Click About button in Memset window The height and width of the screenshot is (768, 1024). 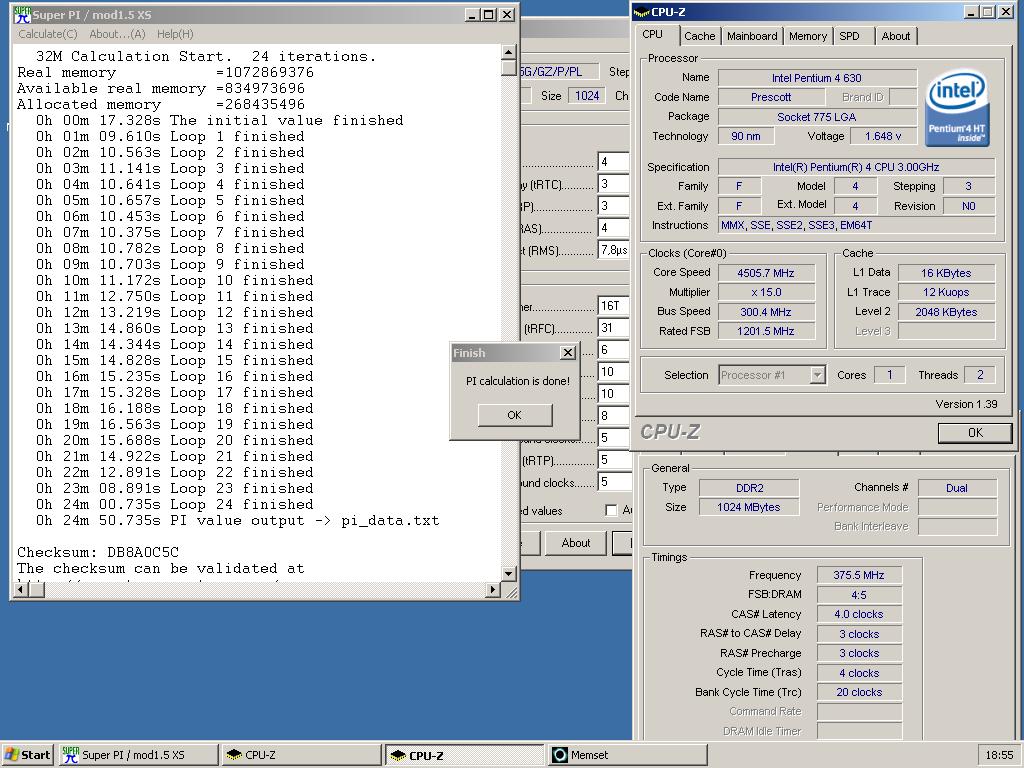tap(575, 543)
